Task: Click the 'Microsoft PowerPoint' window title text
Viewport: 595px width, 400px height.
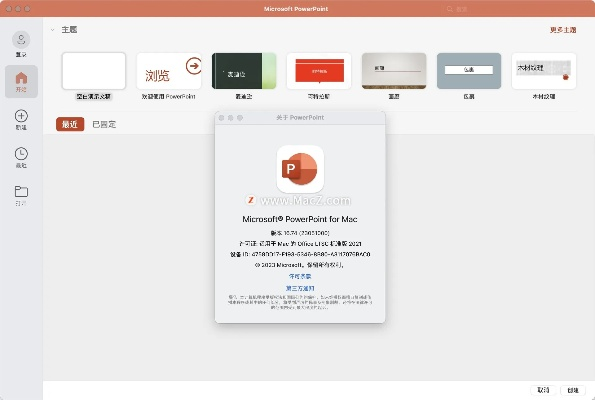Action: (x=296, y=9)
